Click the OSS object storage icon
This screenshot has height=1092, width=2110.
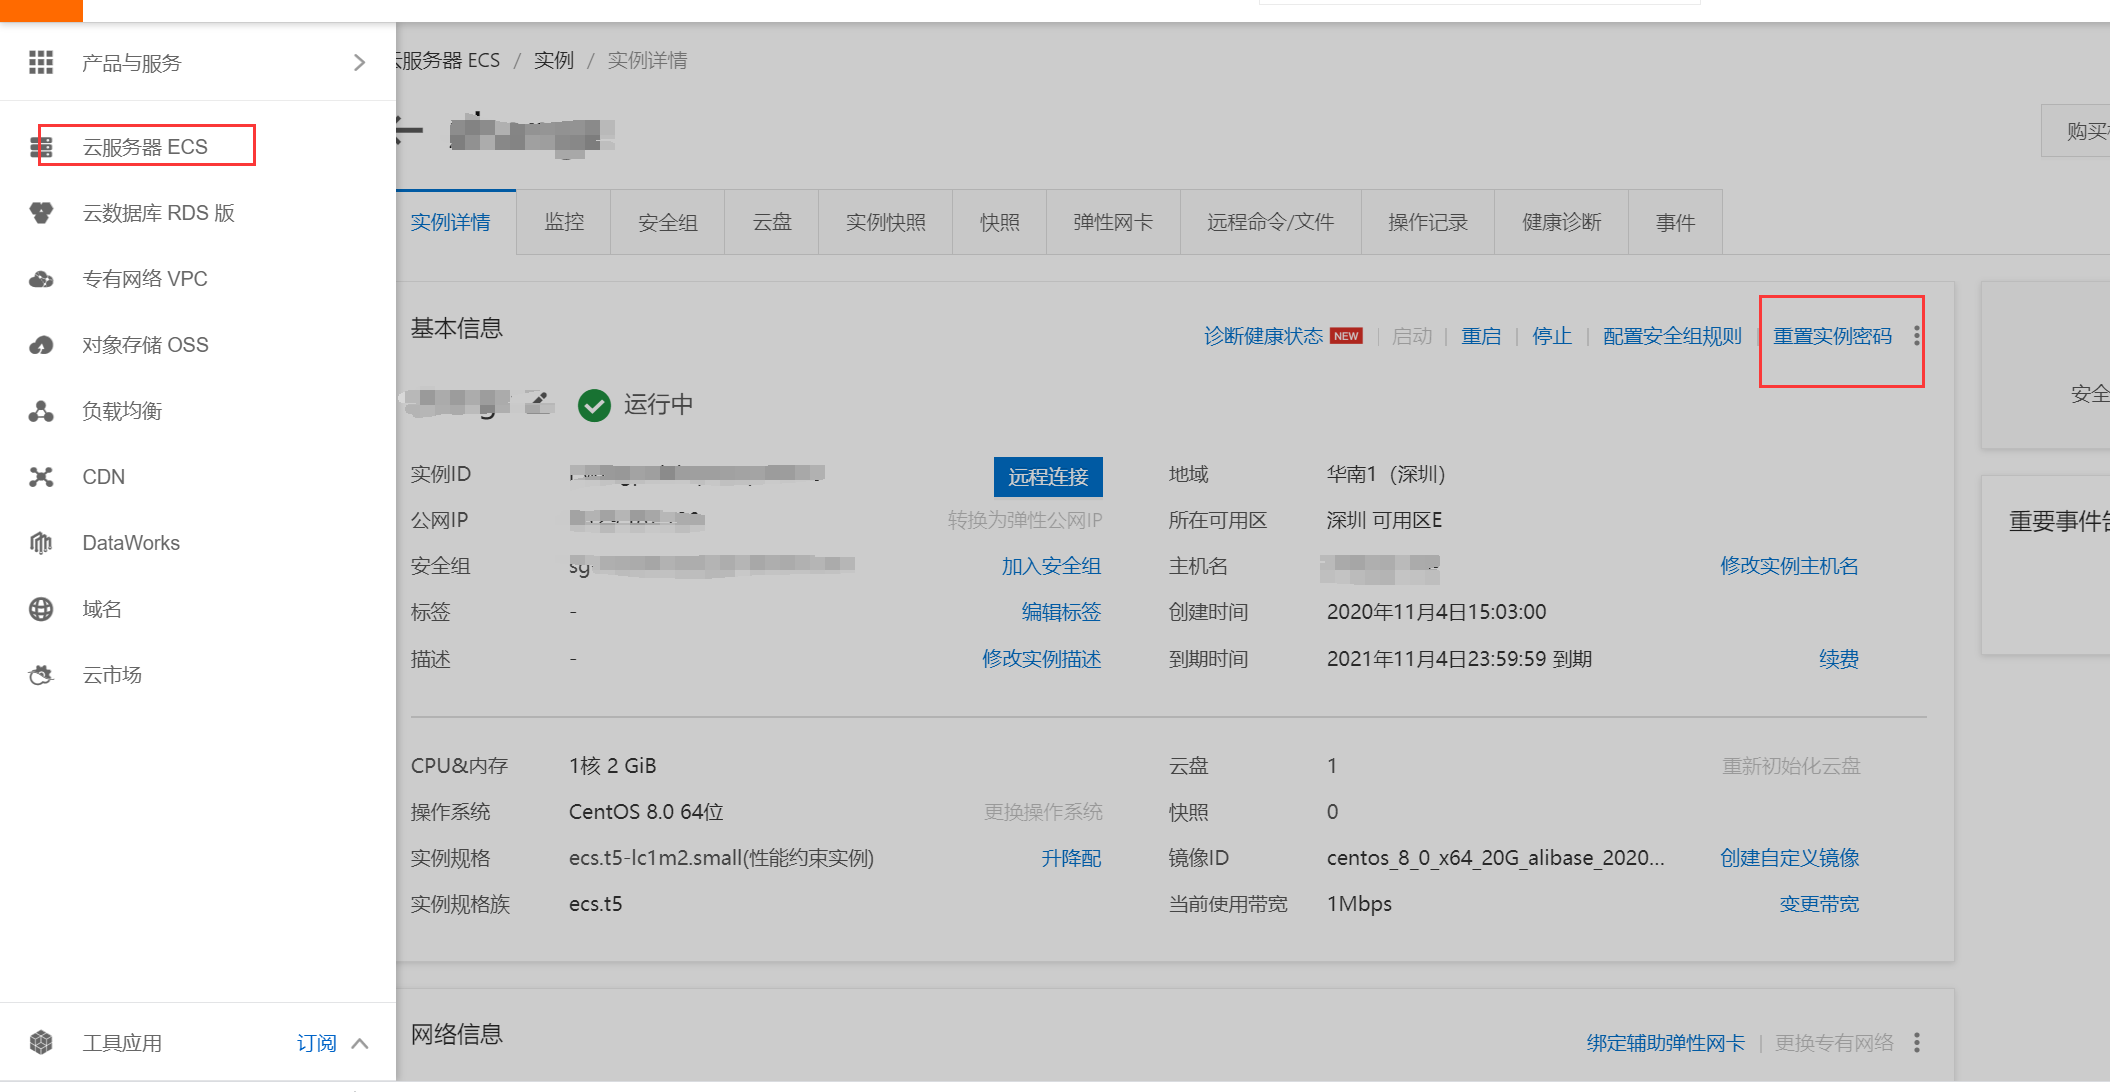(x=41, y=345)
